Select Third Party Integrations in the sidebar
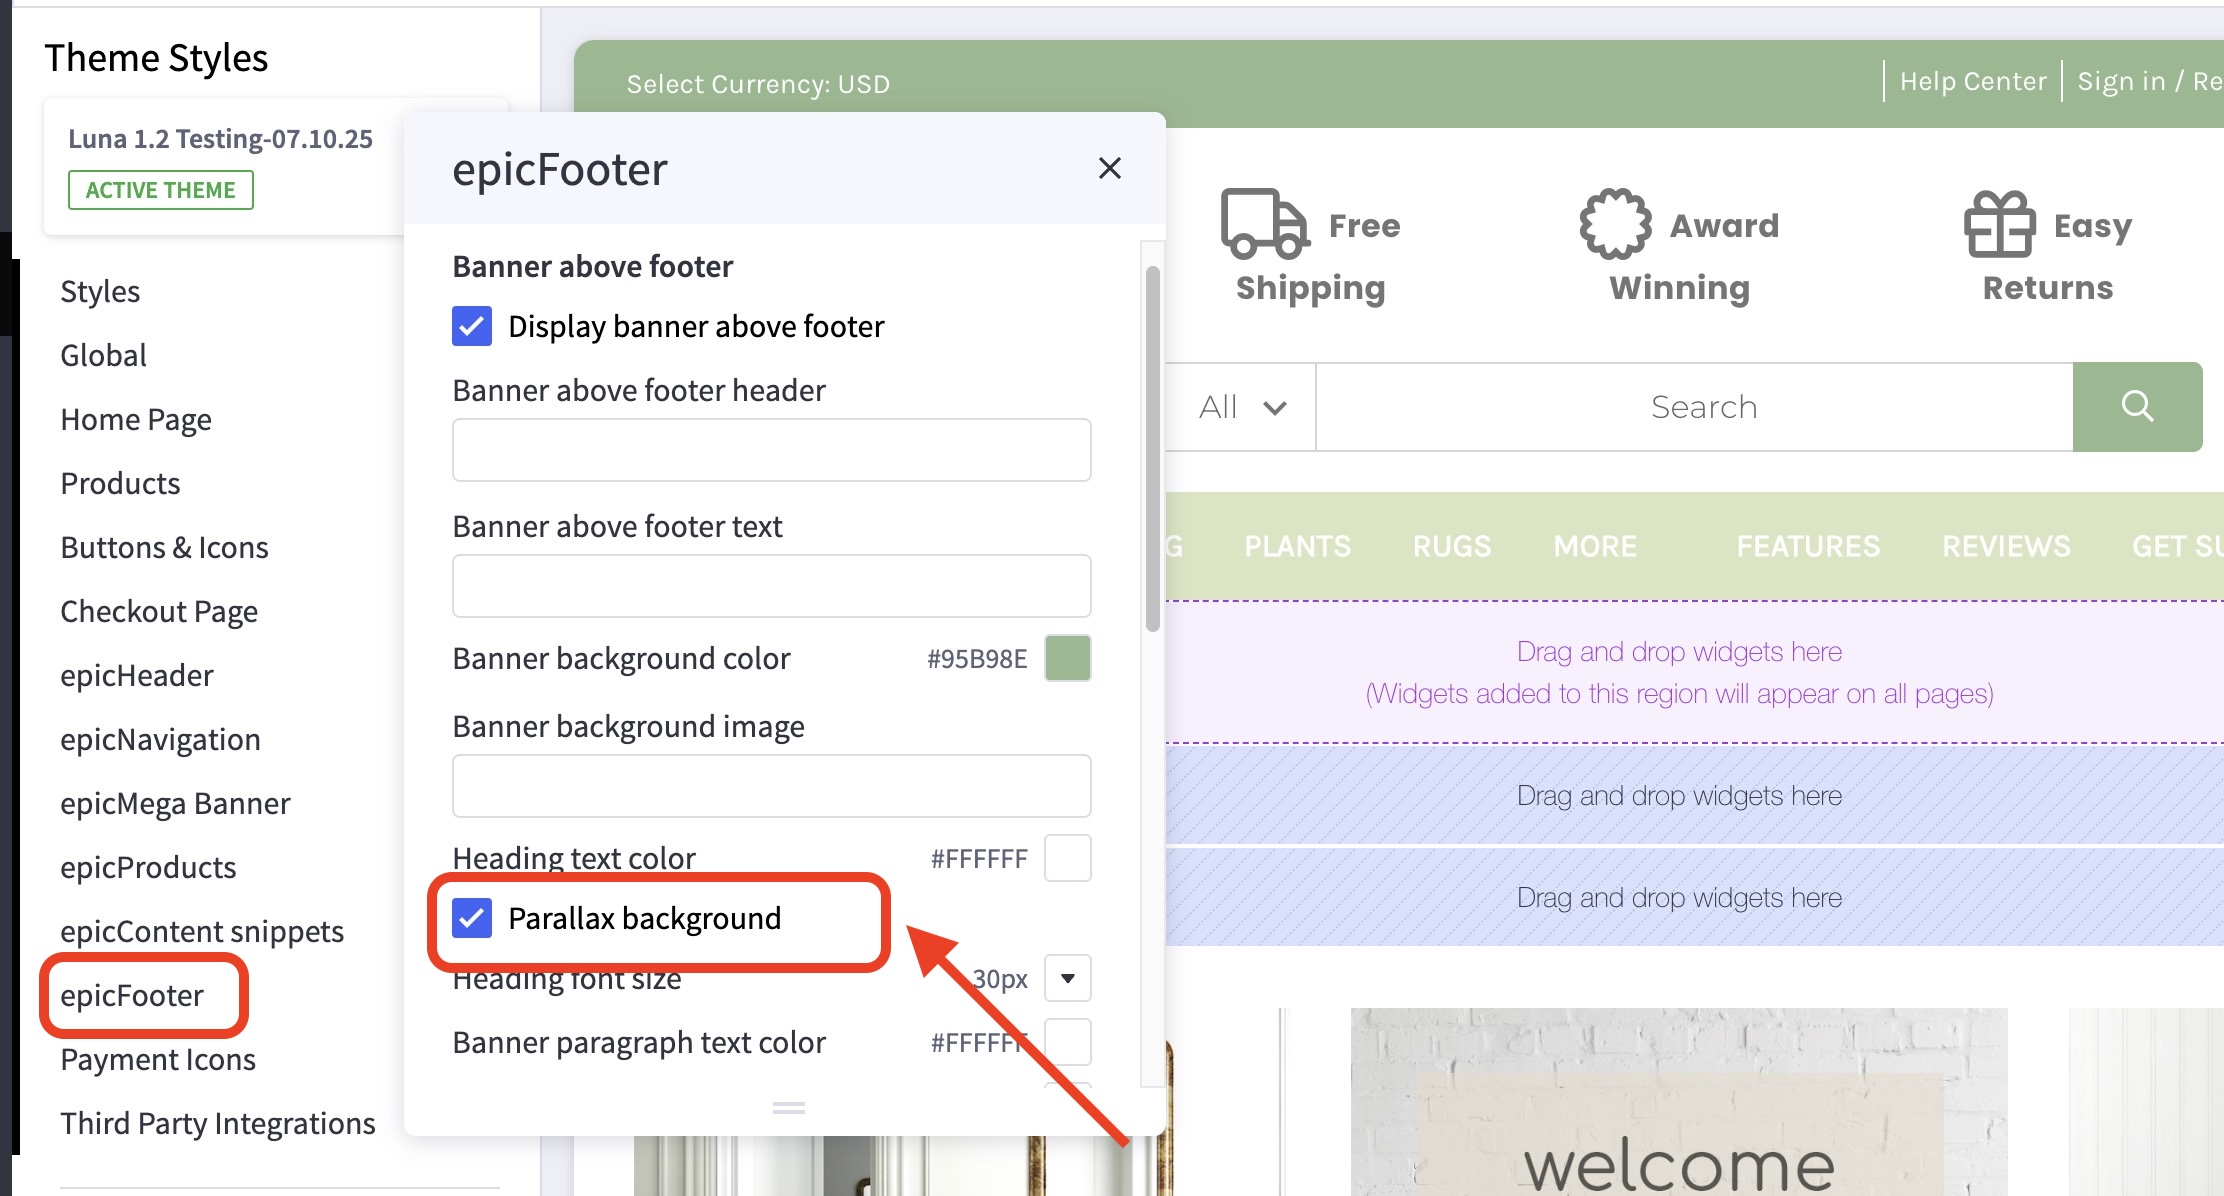This screenshot has height=1196, width=2224. [217, 1123]
